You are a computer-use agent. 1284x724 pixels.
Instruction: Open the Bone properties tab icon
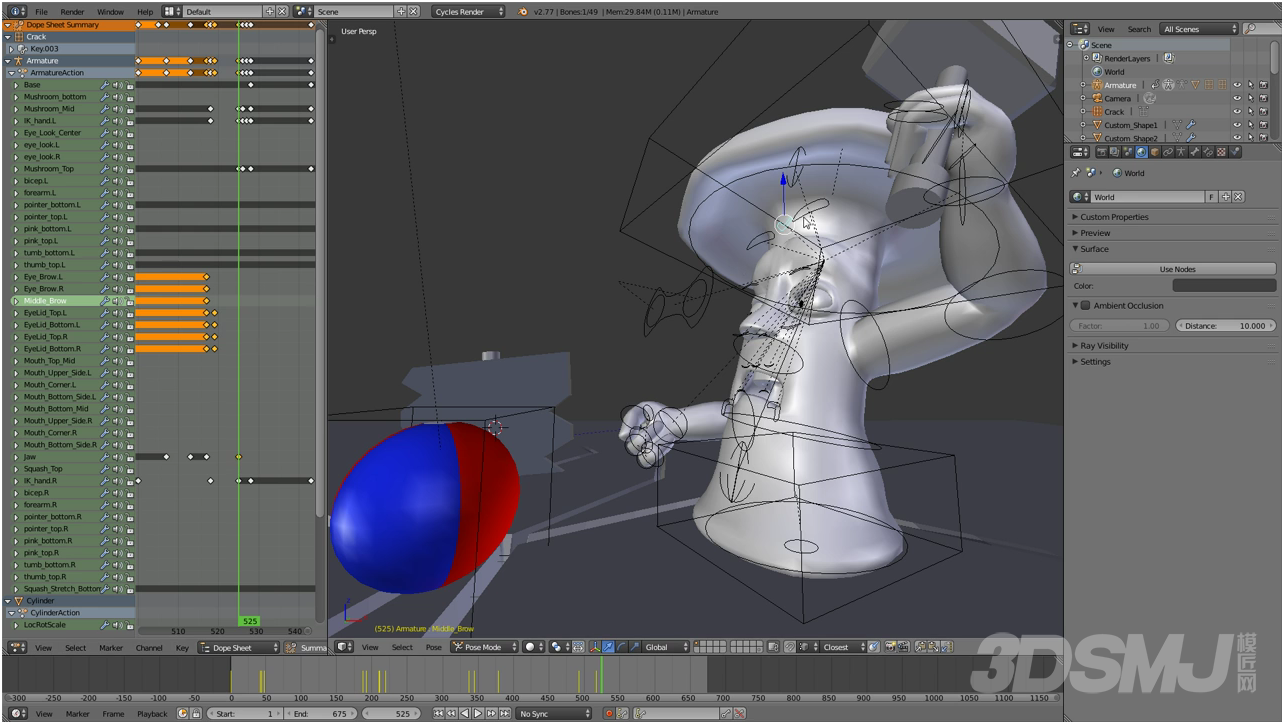[1195, 152]
